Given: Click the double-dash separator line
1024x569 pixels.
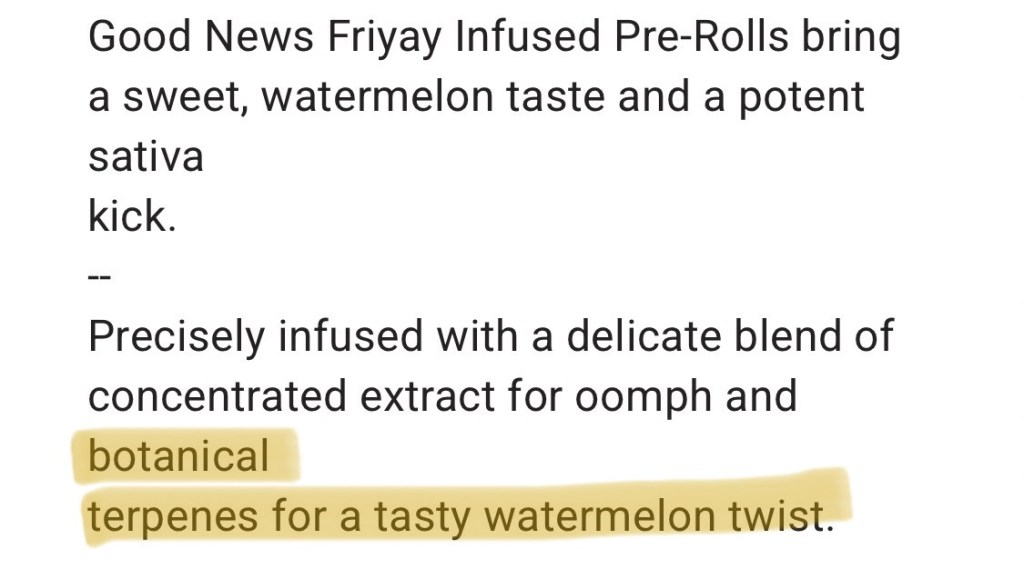Looking at the screenshot, I should click(x=99, y=278).
